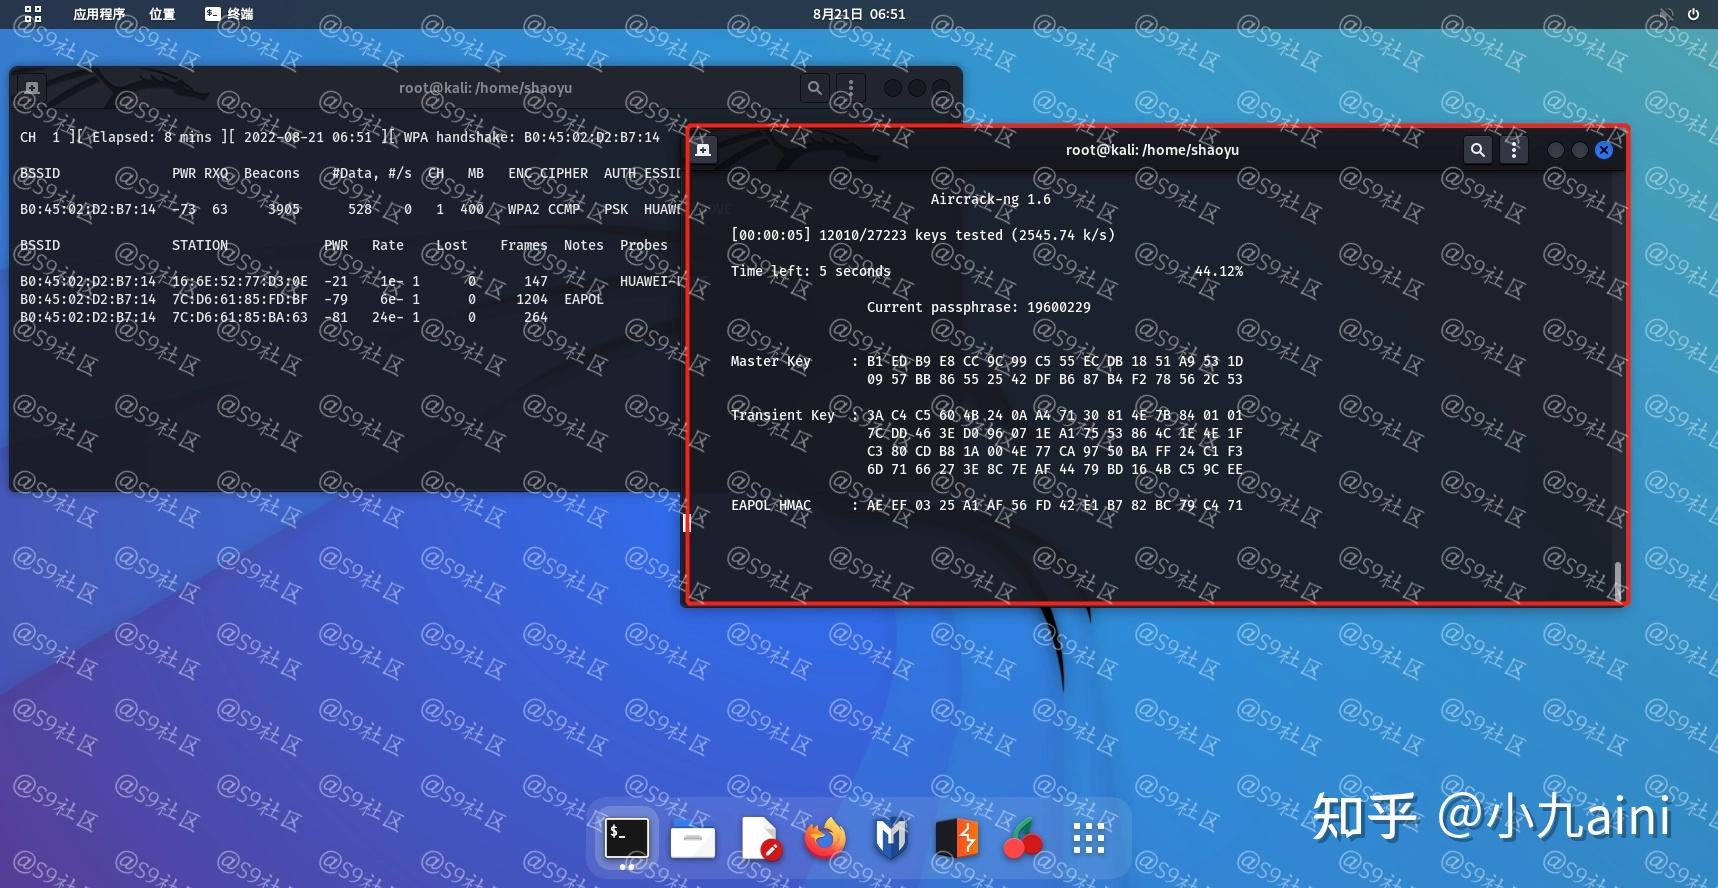Open the 终端 app menu in the top bar
Screen dimensions: 1718x888
click(x=229, y=14)
